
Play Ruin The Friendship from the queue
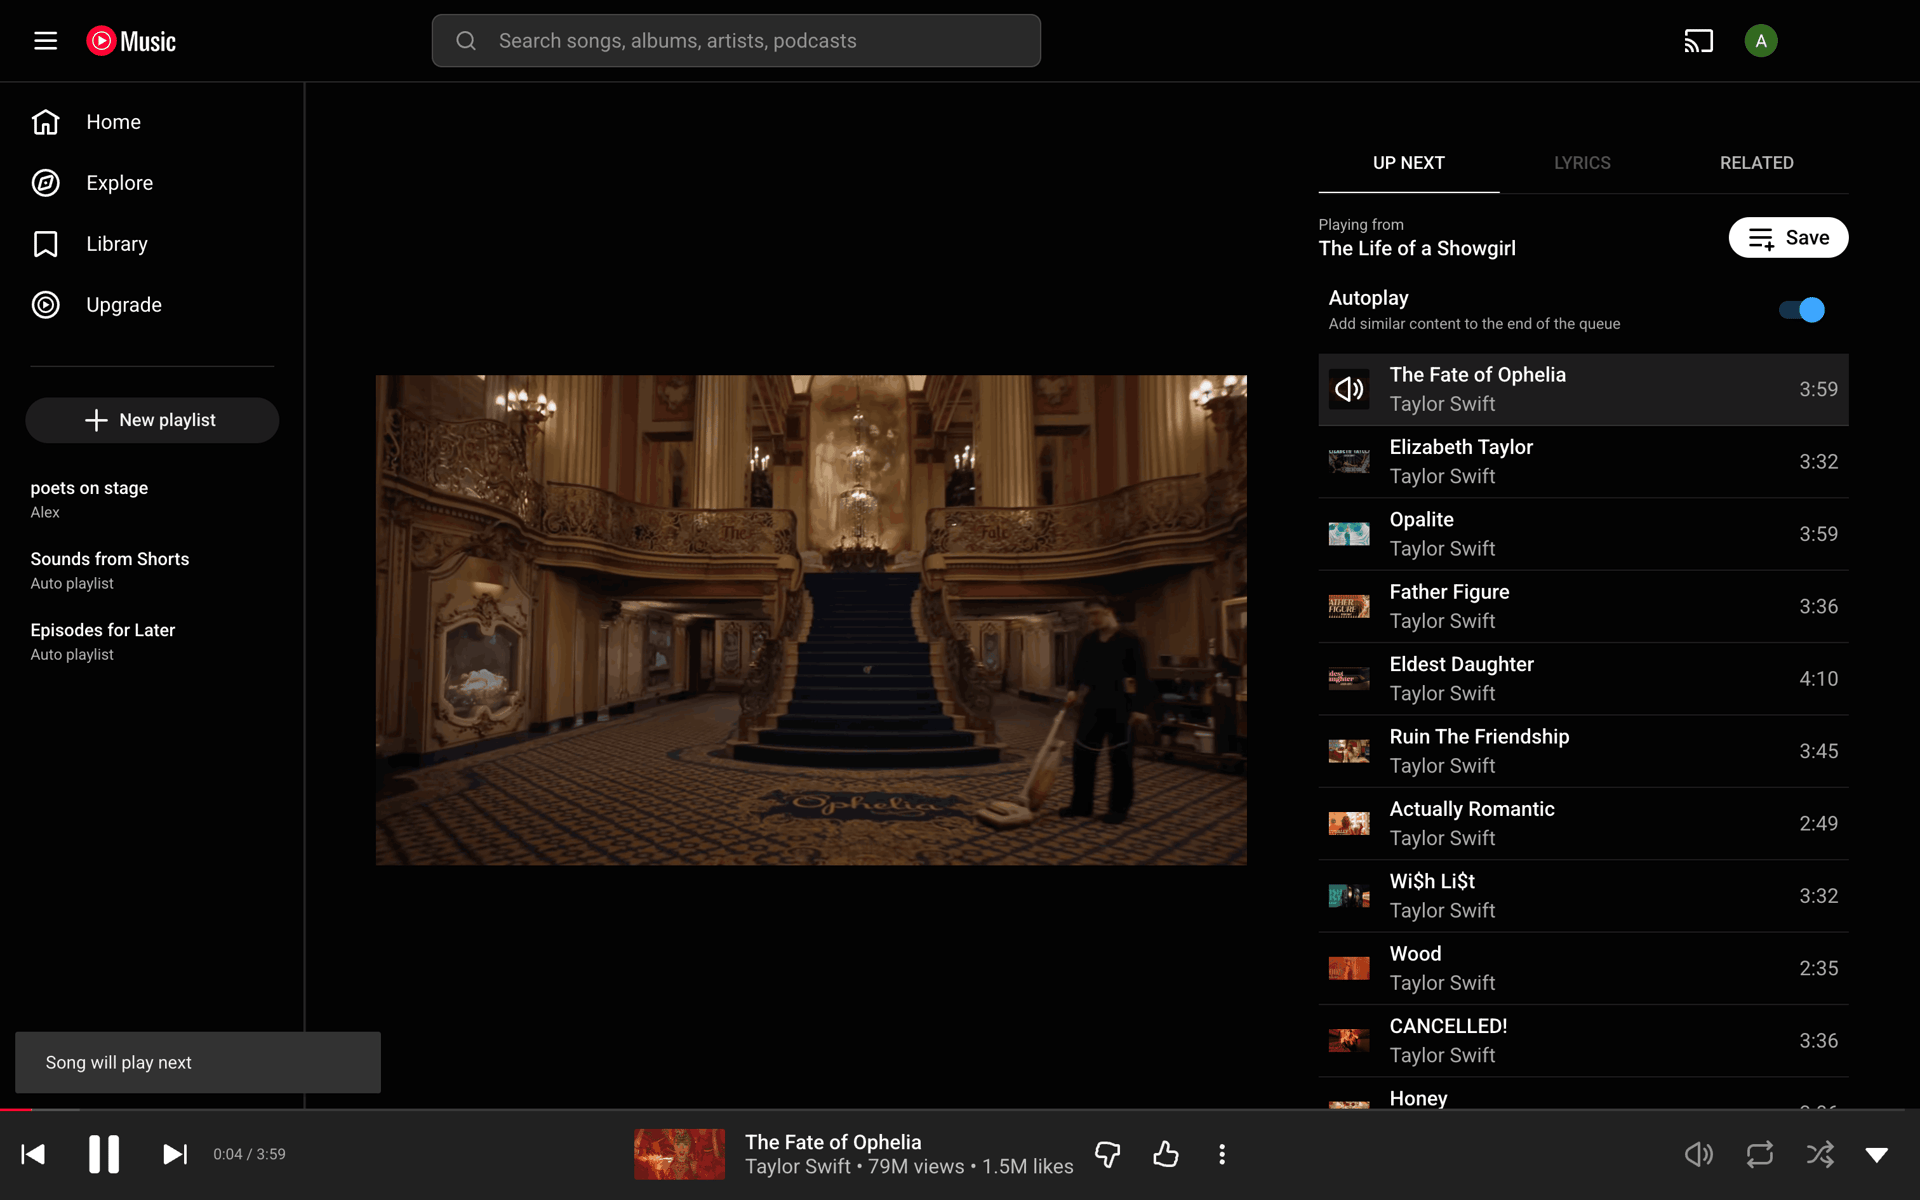point(1583,751)
